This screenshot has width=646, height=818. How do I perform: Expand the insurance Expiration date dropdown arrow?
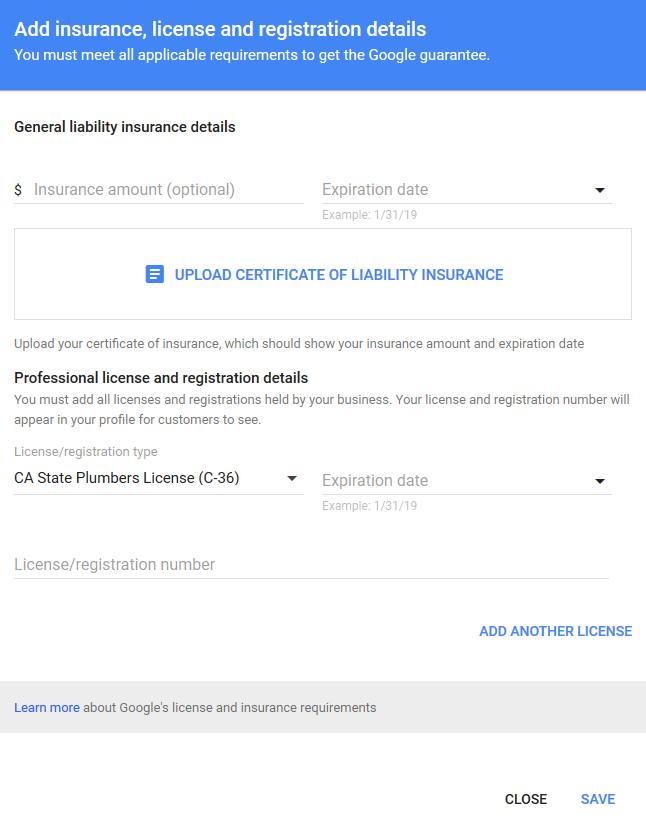click(600, 190)
